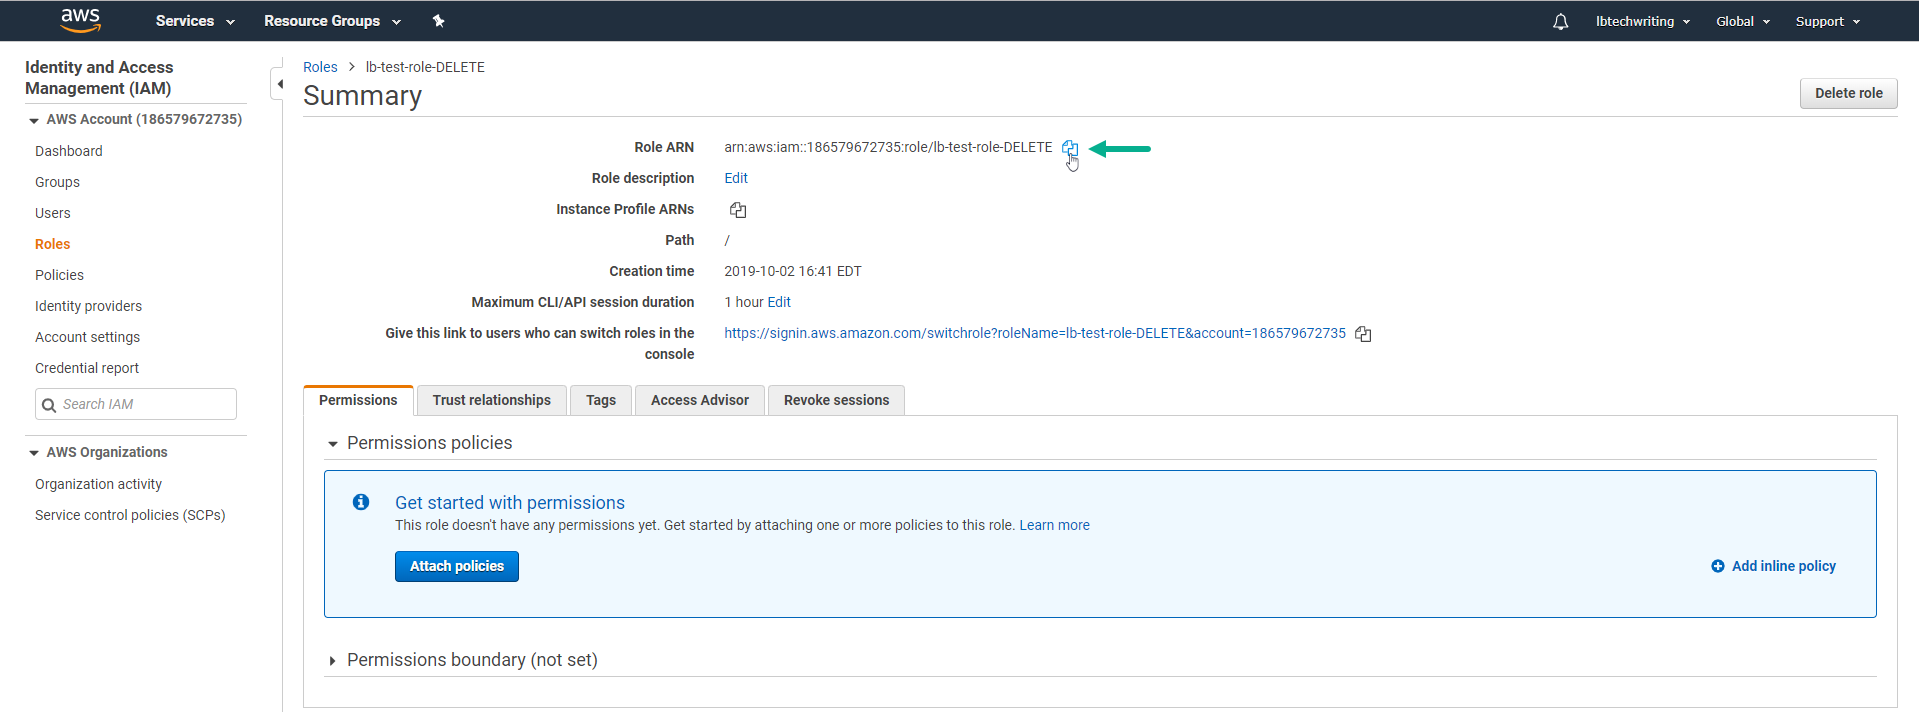
Task: Open the lbtechwriting account menu
Action: (x=1642, y=21)
